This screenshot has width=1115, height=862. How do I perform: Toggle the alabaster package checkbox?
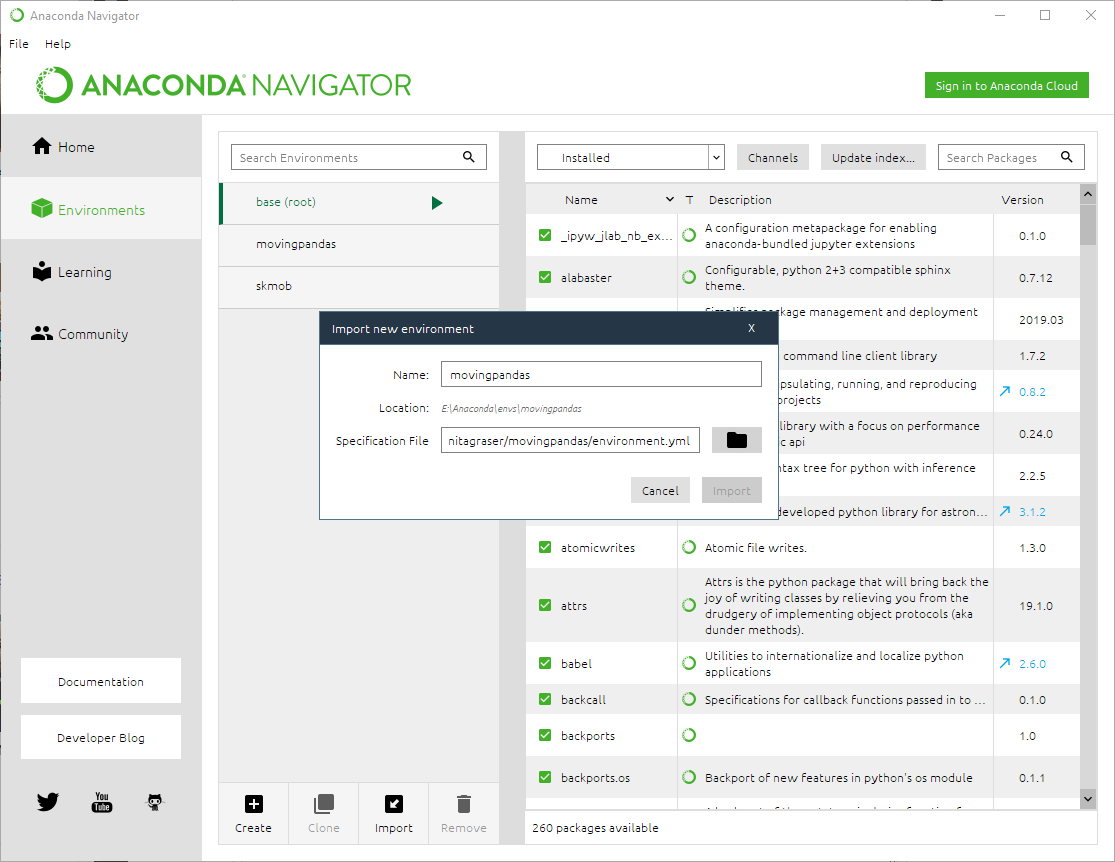tap(545, 277)
